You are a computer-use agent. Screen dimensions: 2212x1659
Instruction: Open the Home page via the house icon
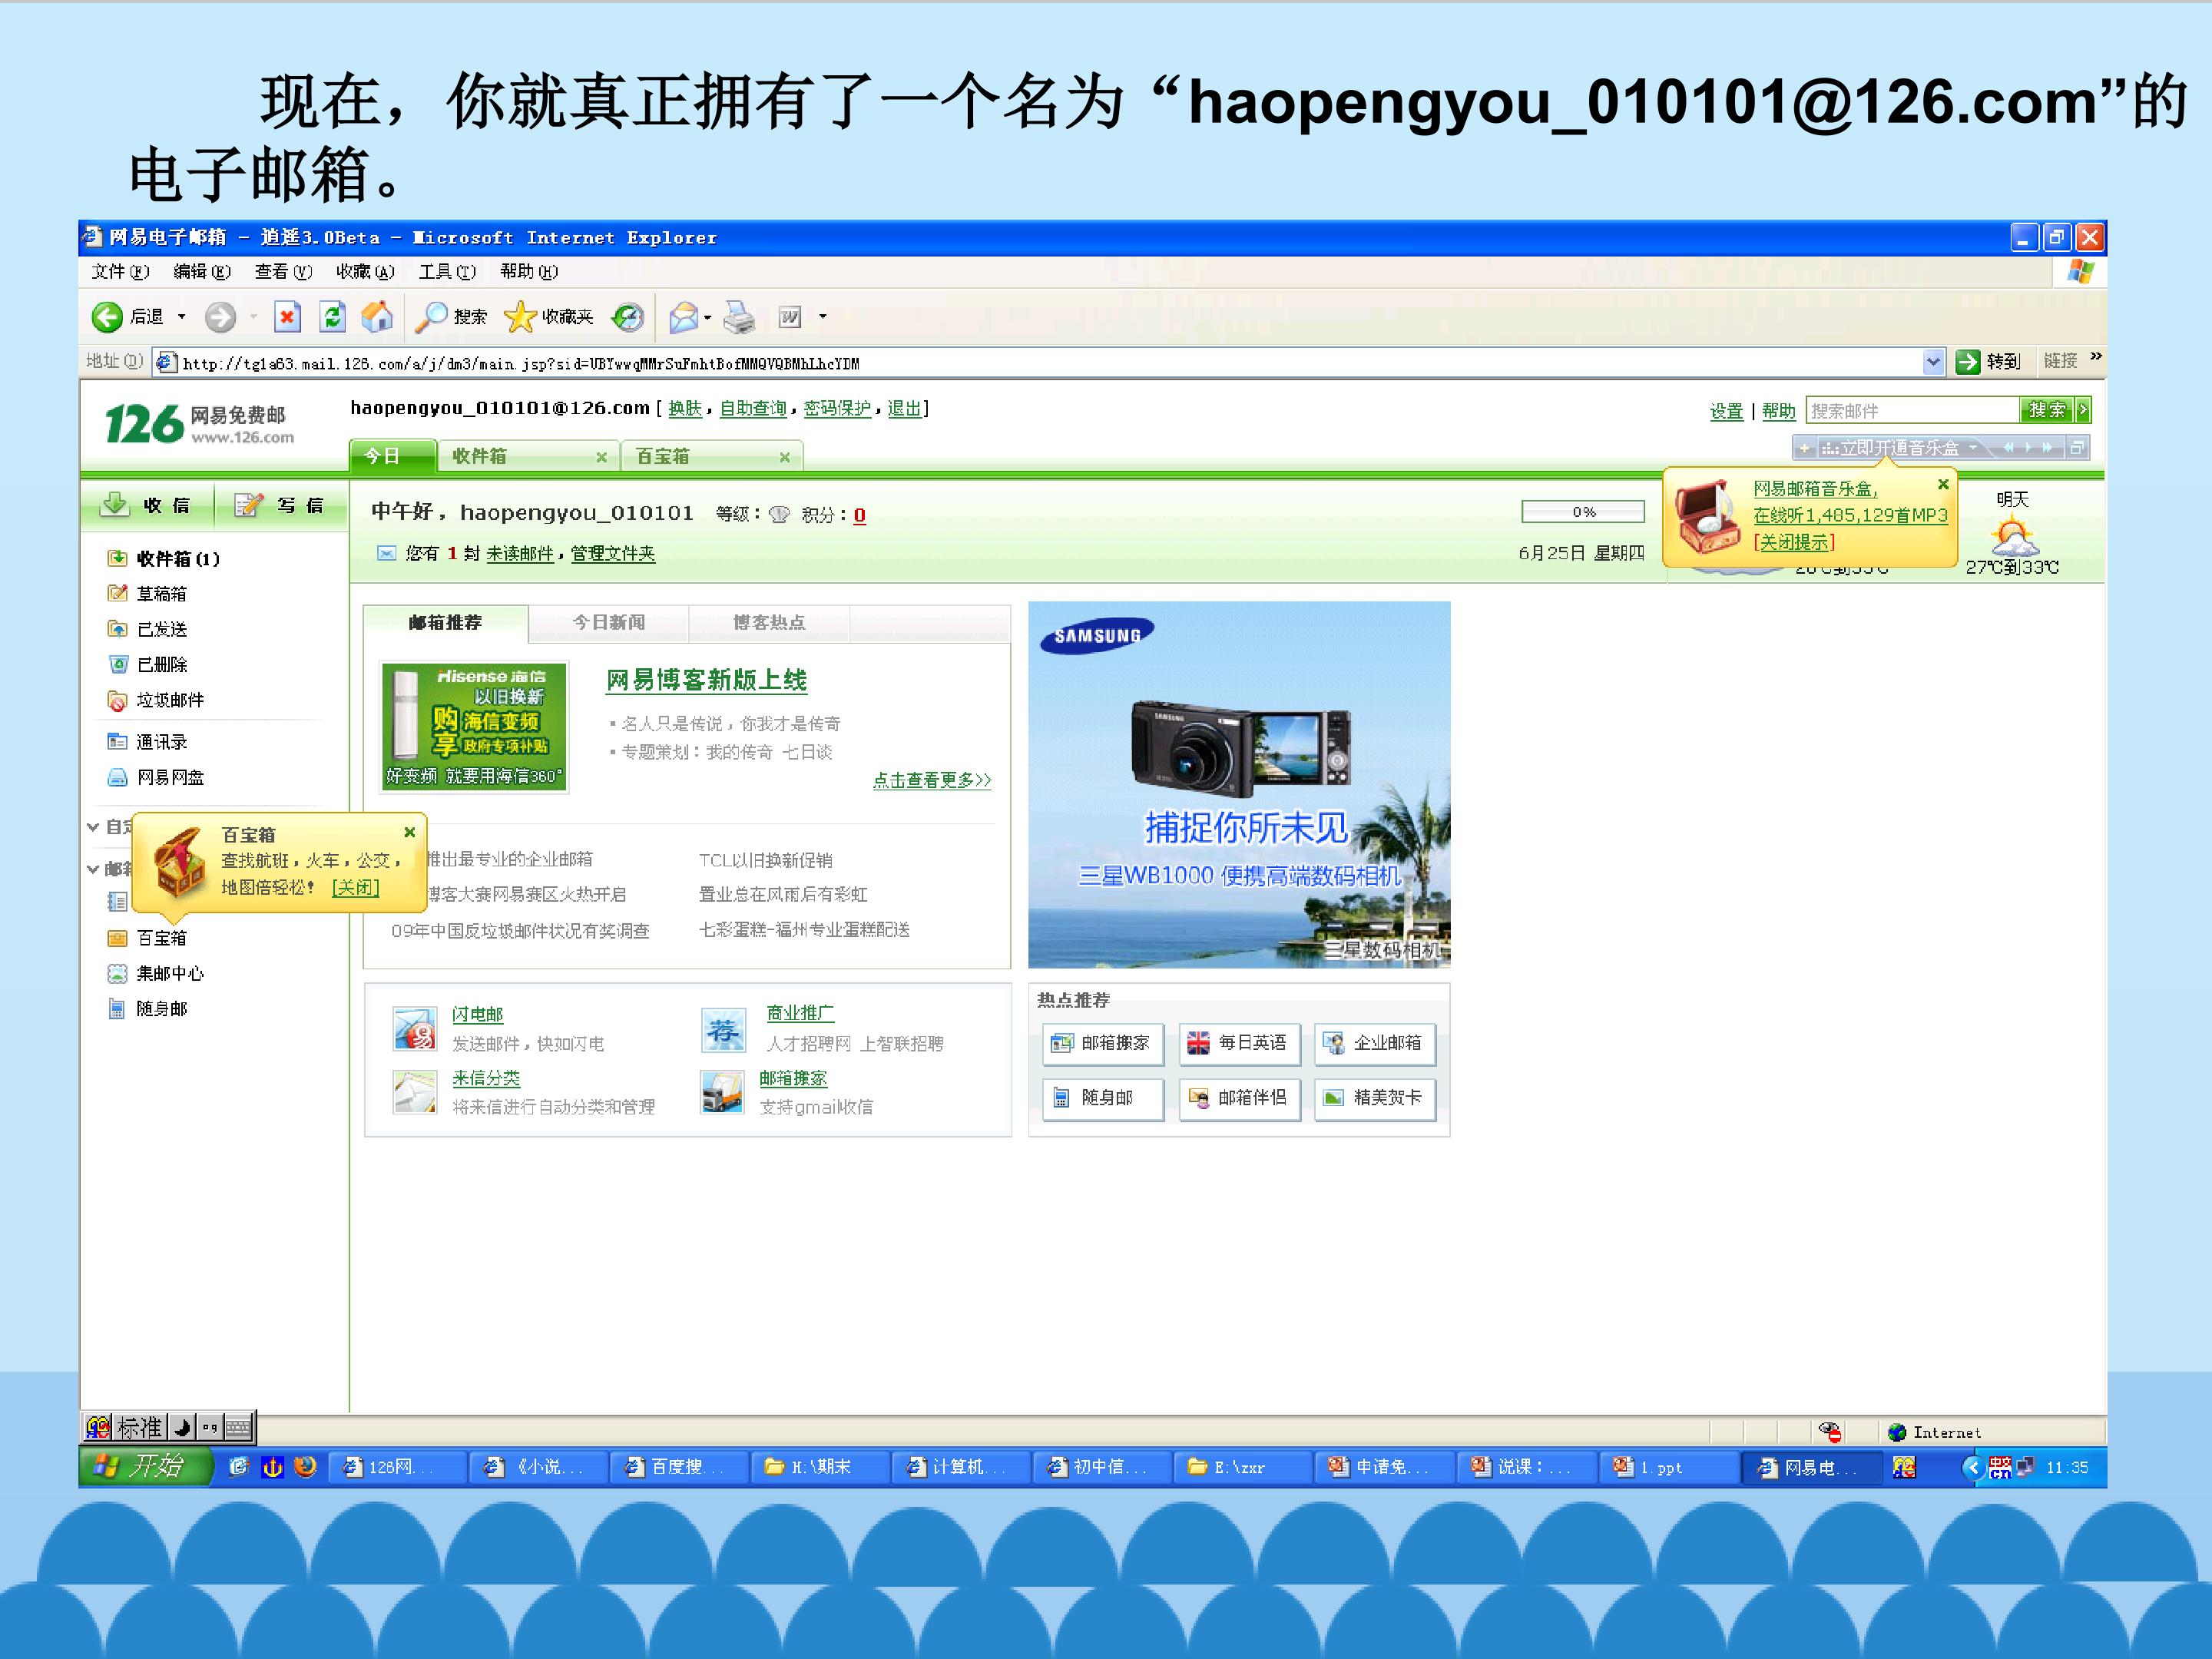(377, 317)
